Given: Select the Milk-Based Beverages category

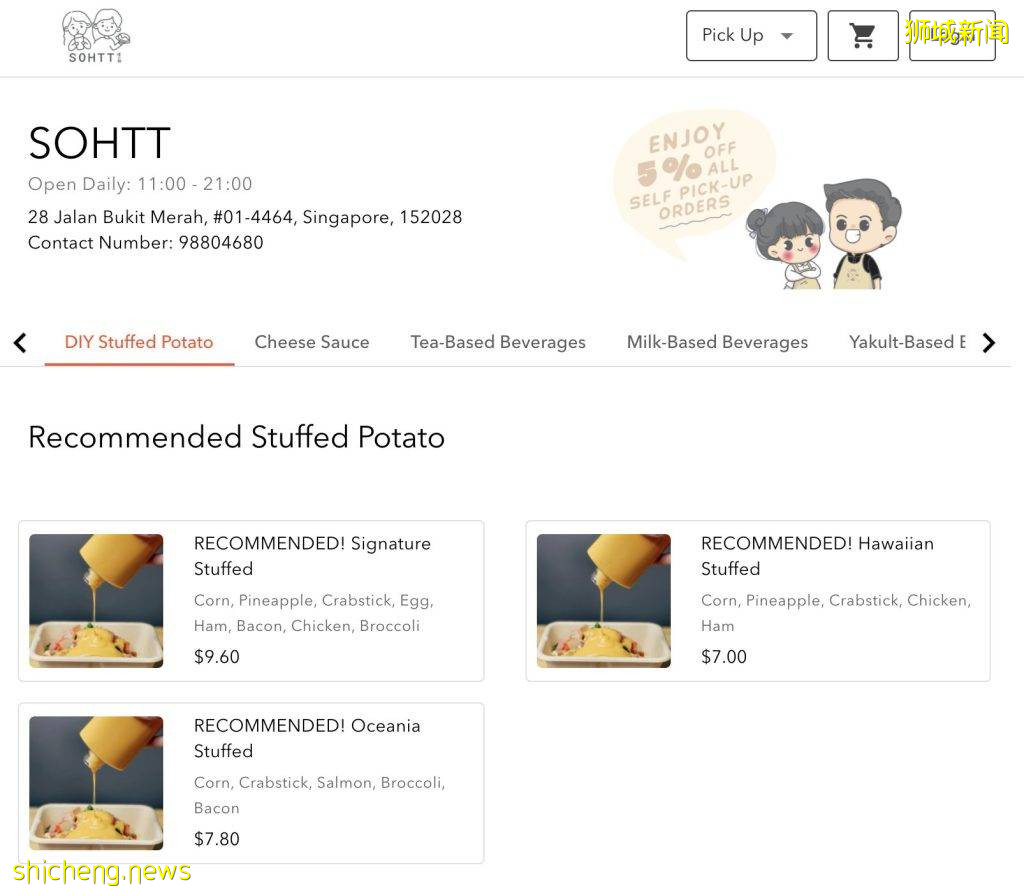Looking at the screenshot, I should coord(717,342).
